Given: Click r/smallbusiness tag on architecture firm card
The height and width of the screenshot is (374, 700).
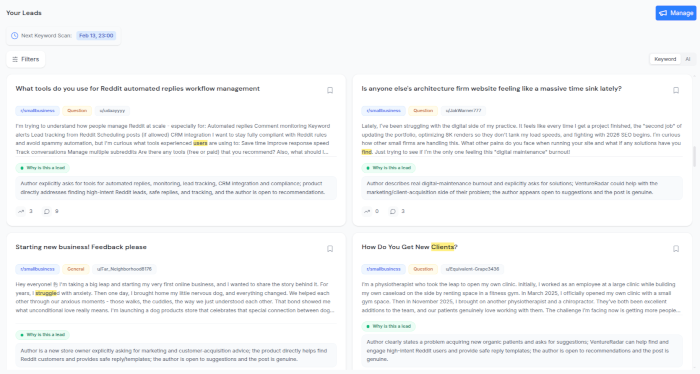Looking at the screenshot, I should tap(383, 110).
